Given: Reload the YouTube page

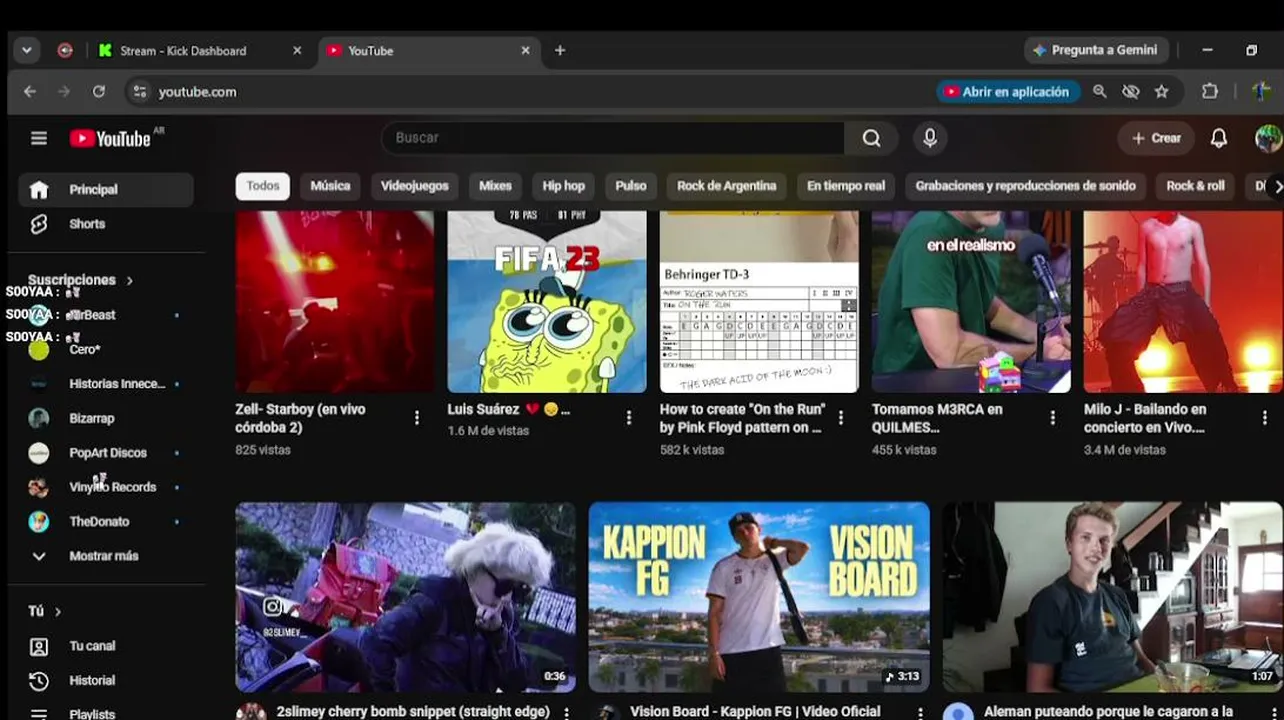Looking at the screenshot, I should [x=99, y=91].
